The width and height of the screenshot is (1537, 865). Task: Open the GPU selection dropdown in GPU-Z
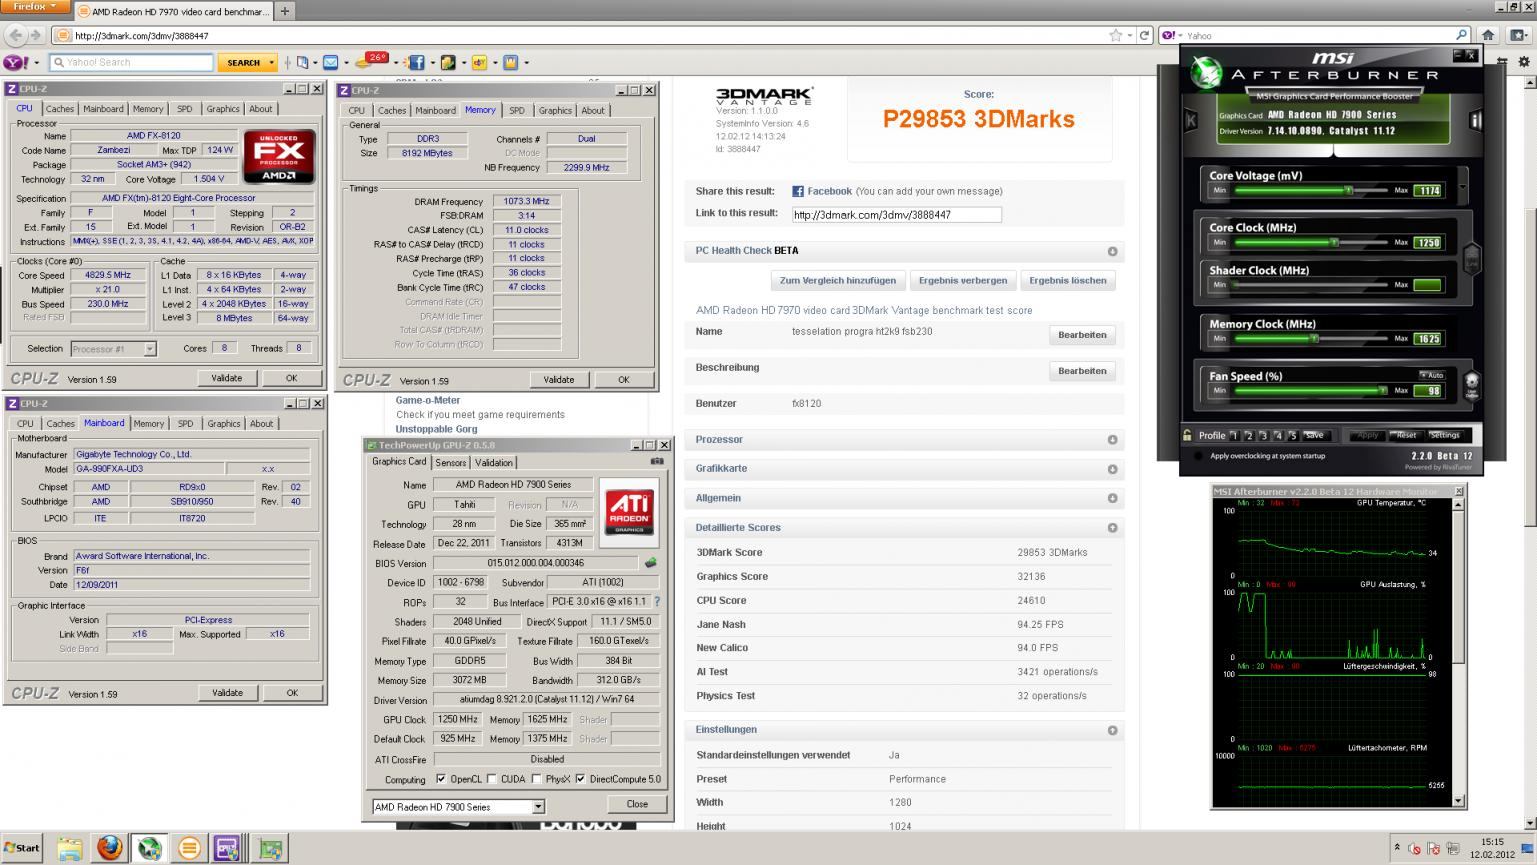[x=537, y=807]
